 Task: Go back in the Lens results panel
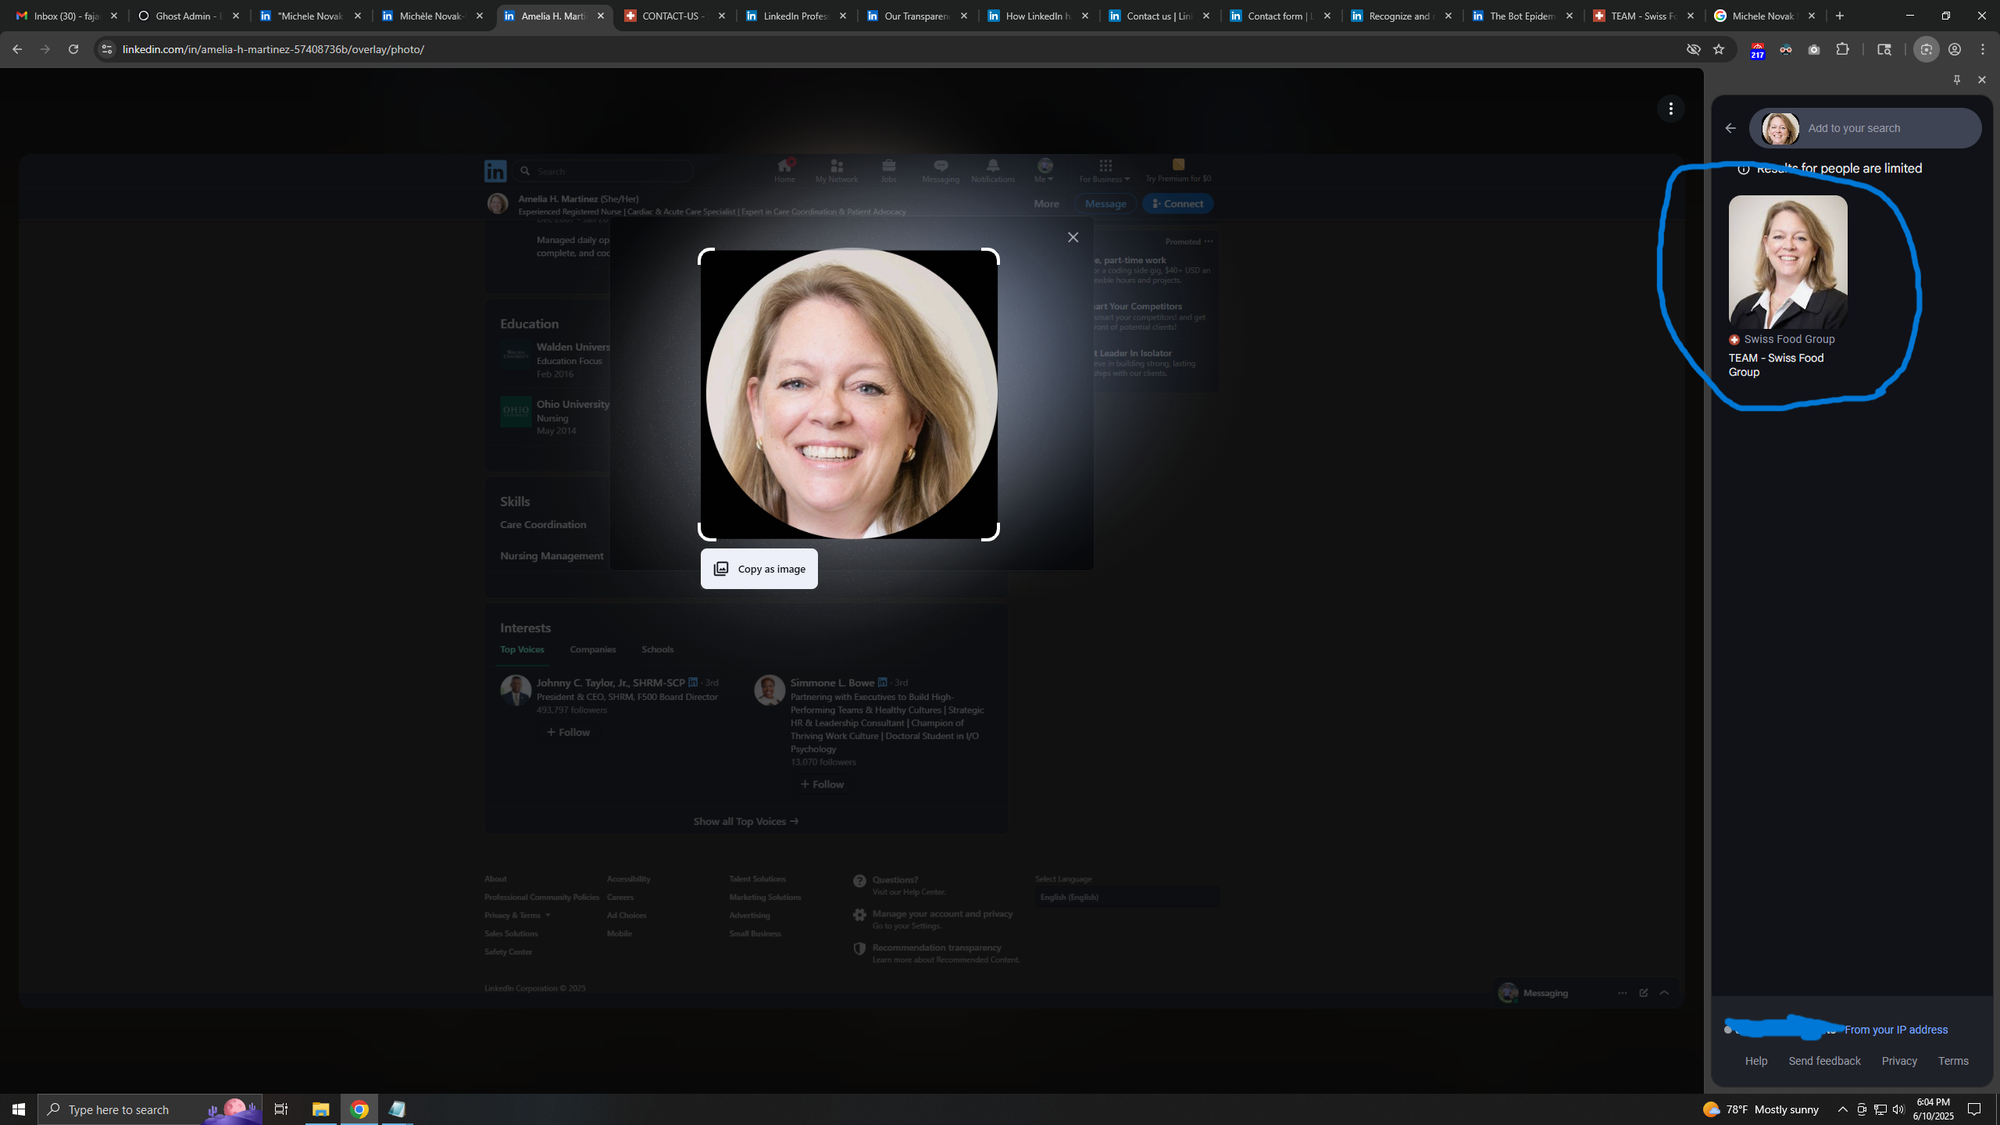[x=1730, y=128]
